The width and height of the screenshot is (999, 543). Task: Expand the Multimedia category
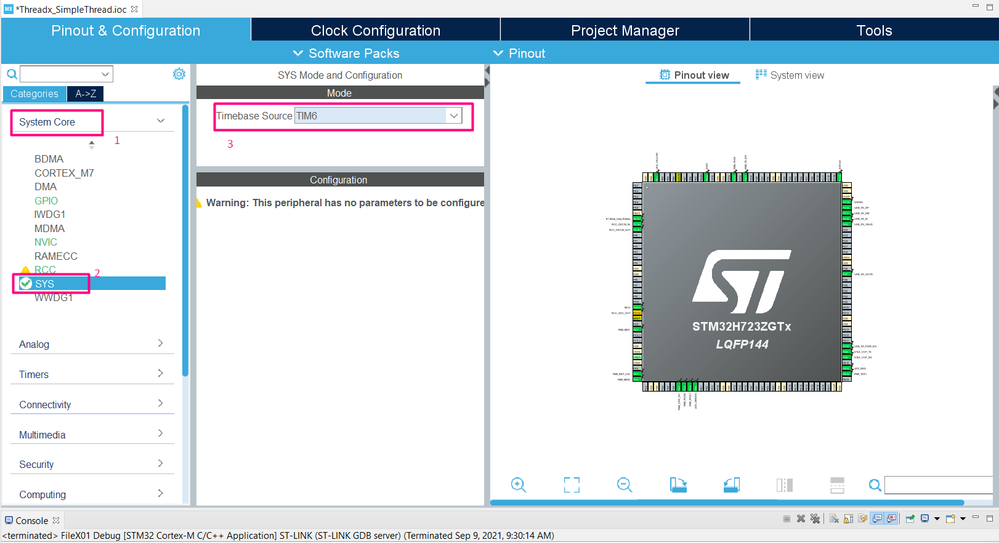pyautogui.click(x=161, y=433)
